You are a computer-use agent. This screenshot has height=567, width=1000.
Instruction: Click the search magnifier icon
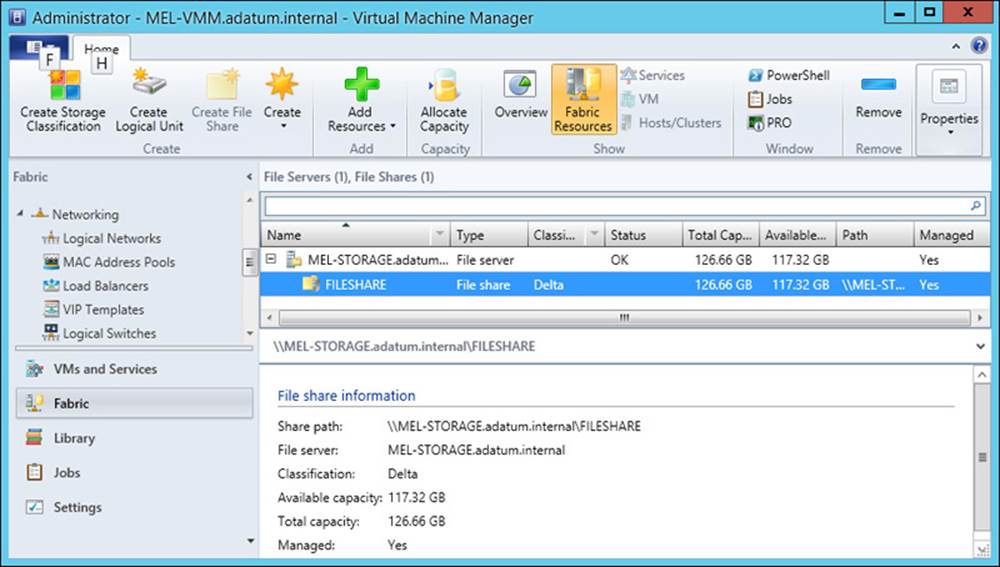coord(975,205)
